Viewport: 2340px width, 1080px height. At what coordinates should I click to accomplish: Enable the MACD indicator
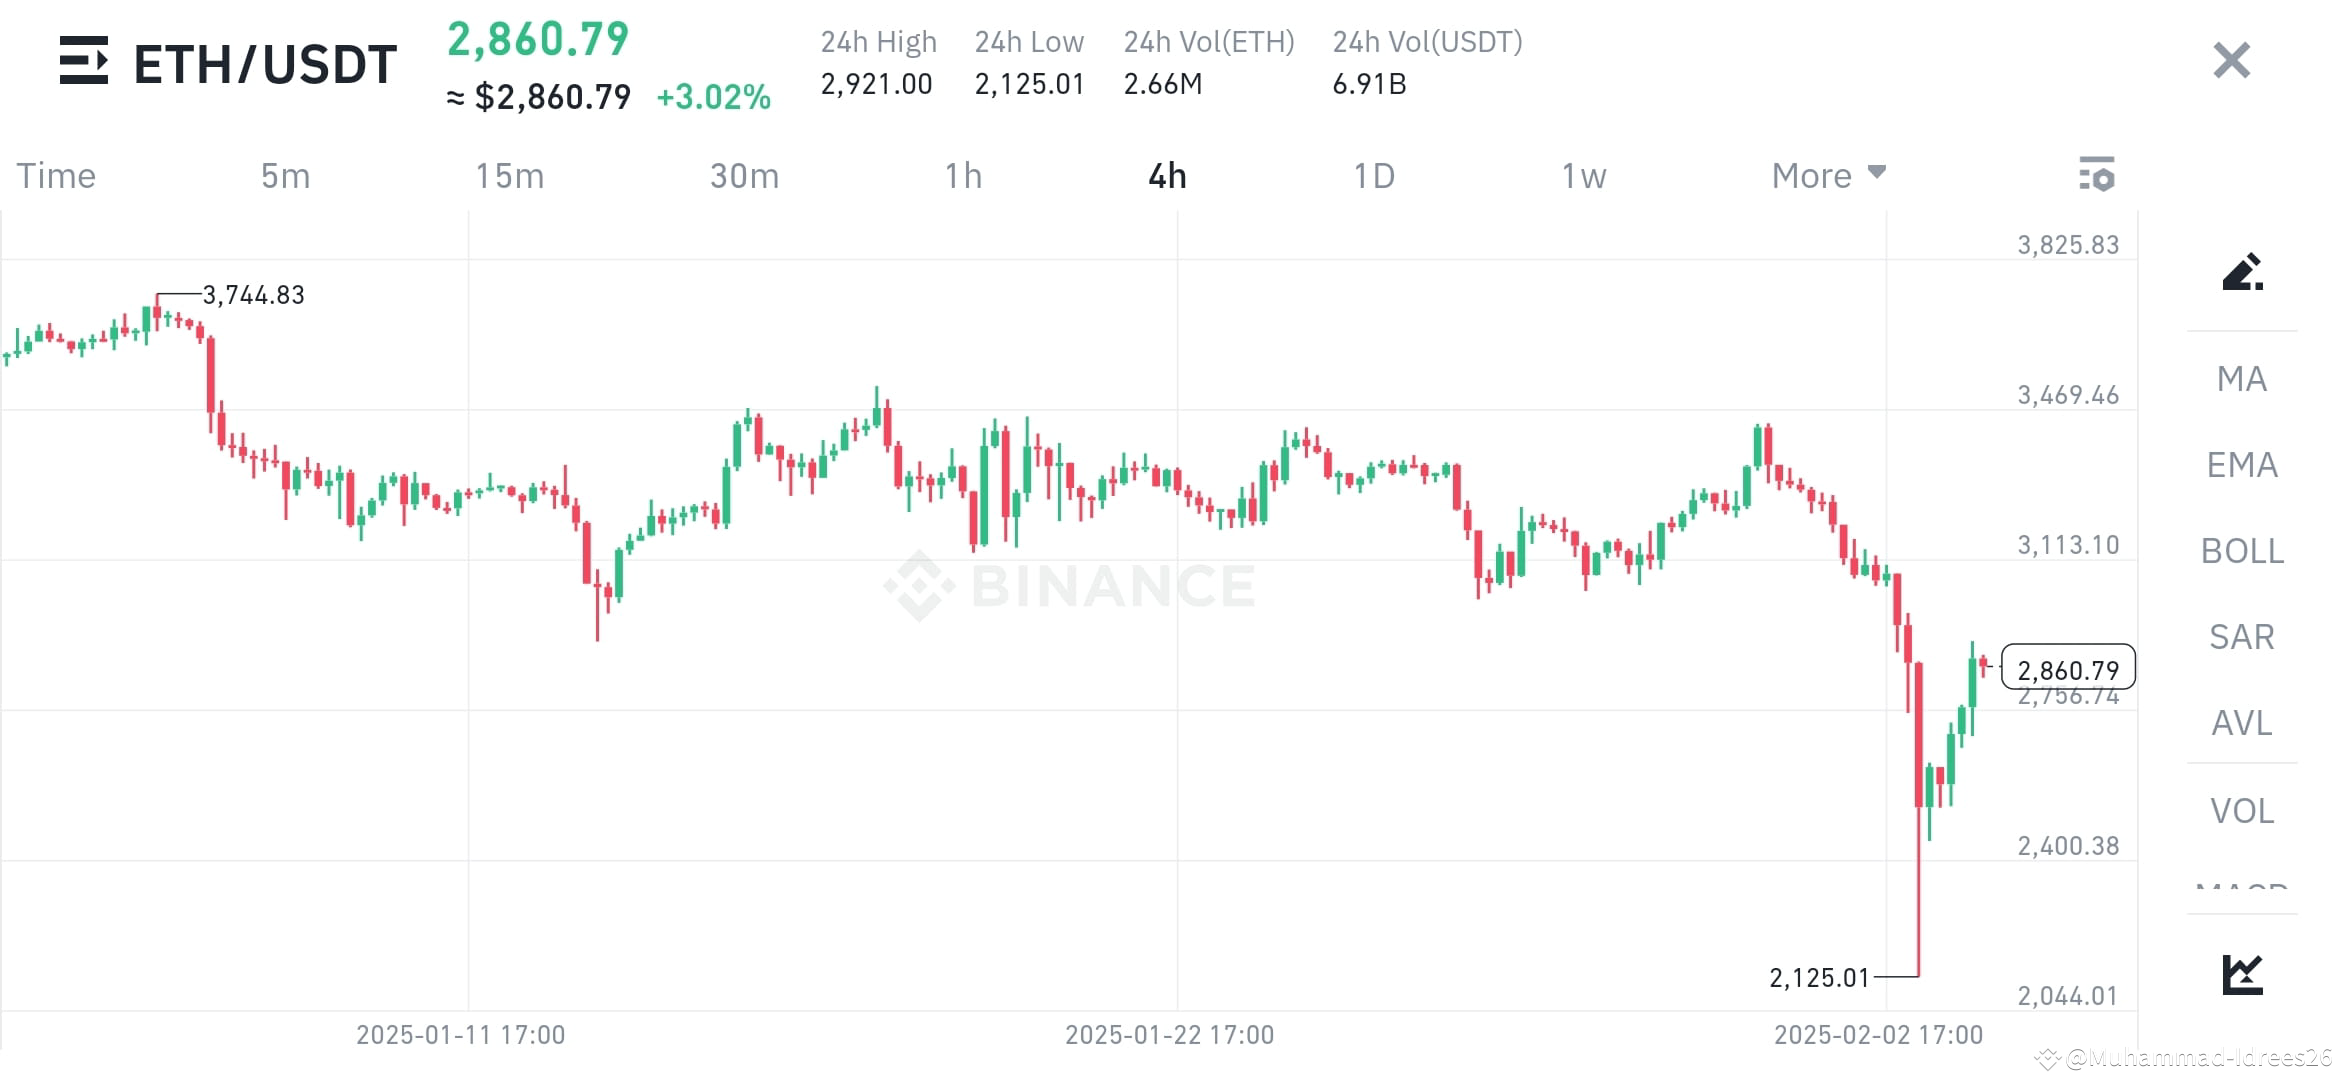pos(2240,888)
